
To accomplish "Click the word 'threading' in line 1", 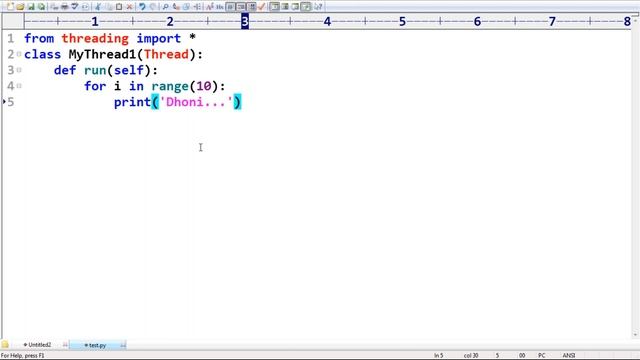I will 95,38.
